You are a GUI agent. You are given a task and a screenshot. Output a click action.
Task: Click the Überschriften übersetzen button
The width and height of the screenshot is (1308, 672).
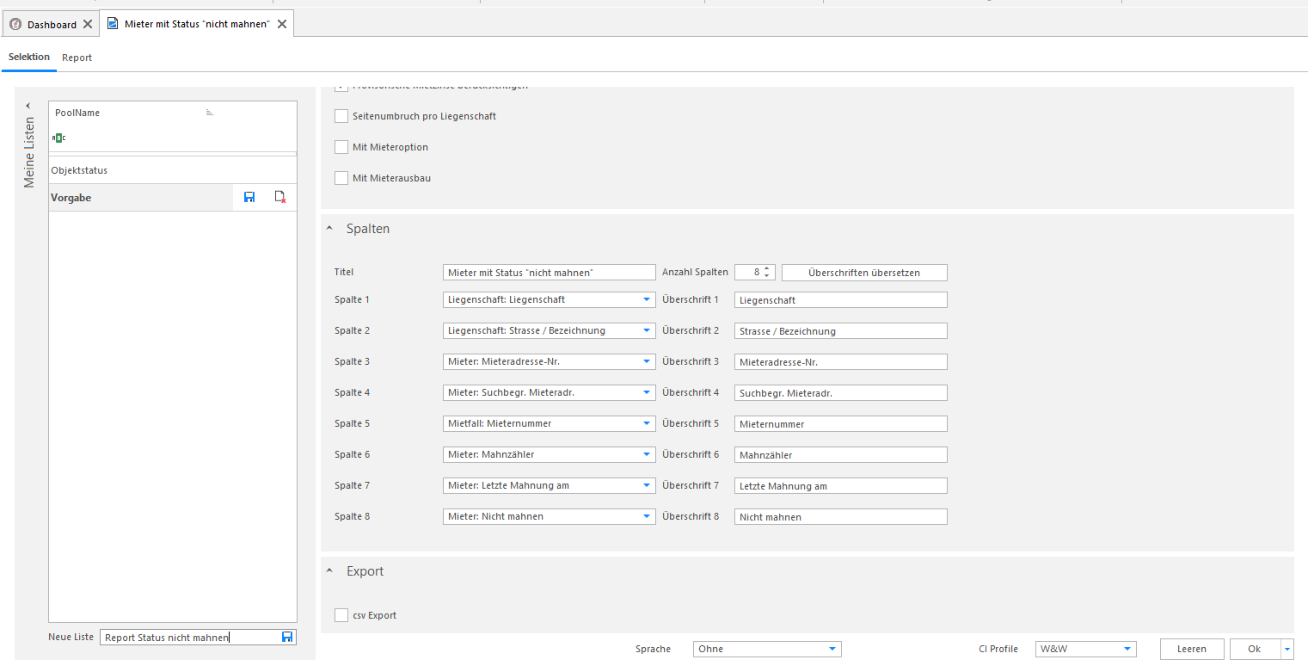pyautogui.click(x=864, y=272)
